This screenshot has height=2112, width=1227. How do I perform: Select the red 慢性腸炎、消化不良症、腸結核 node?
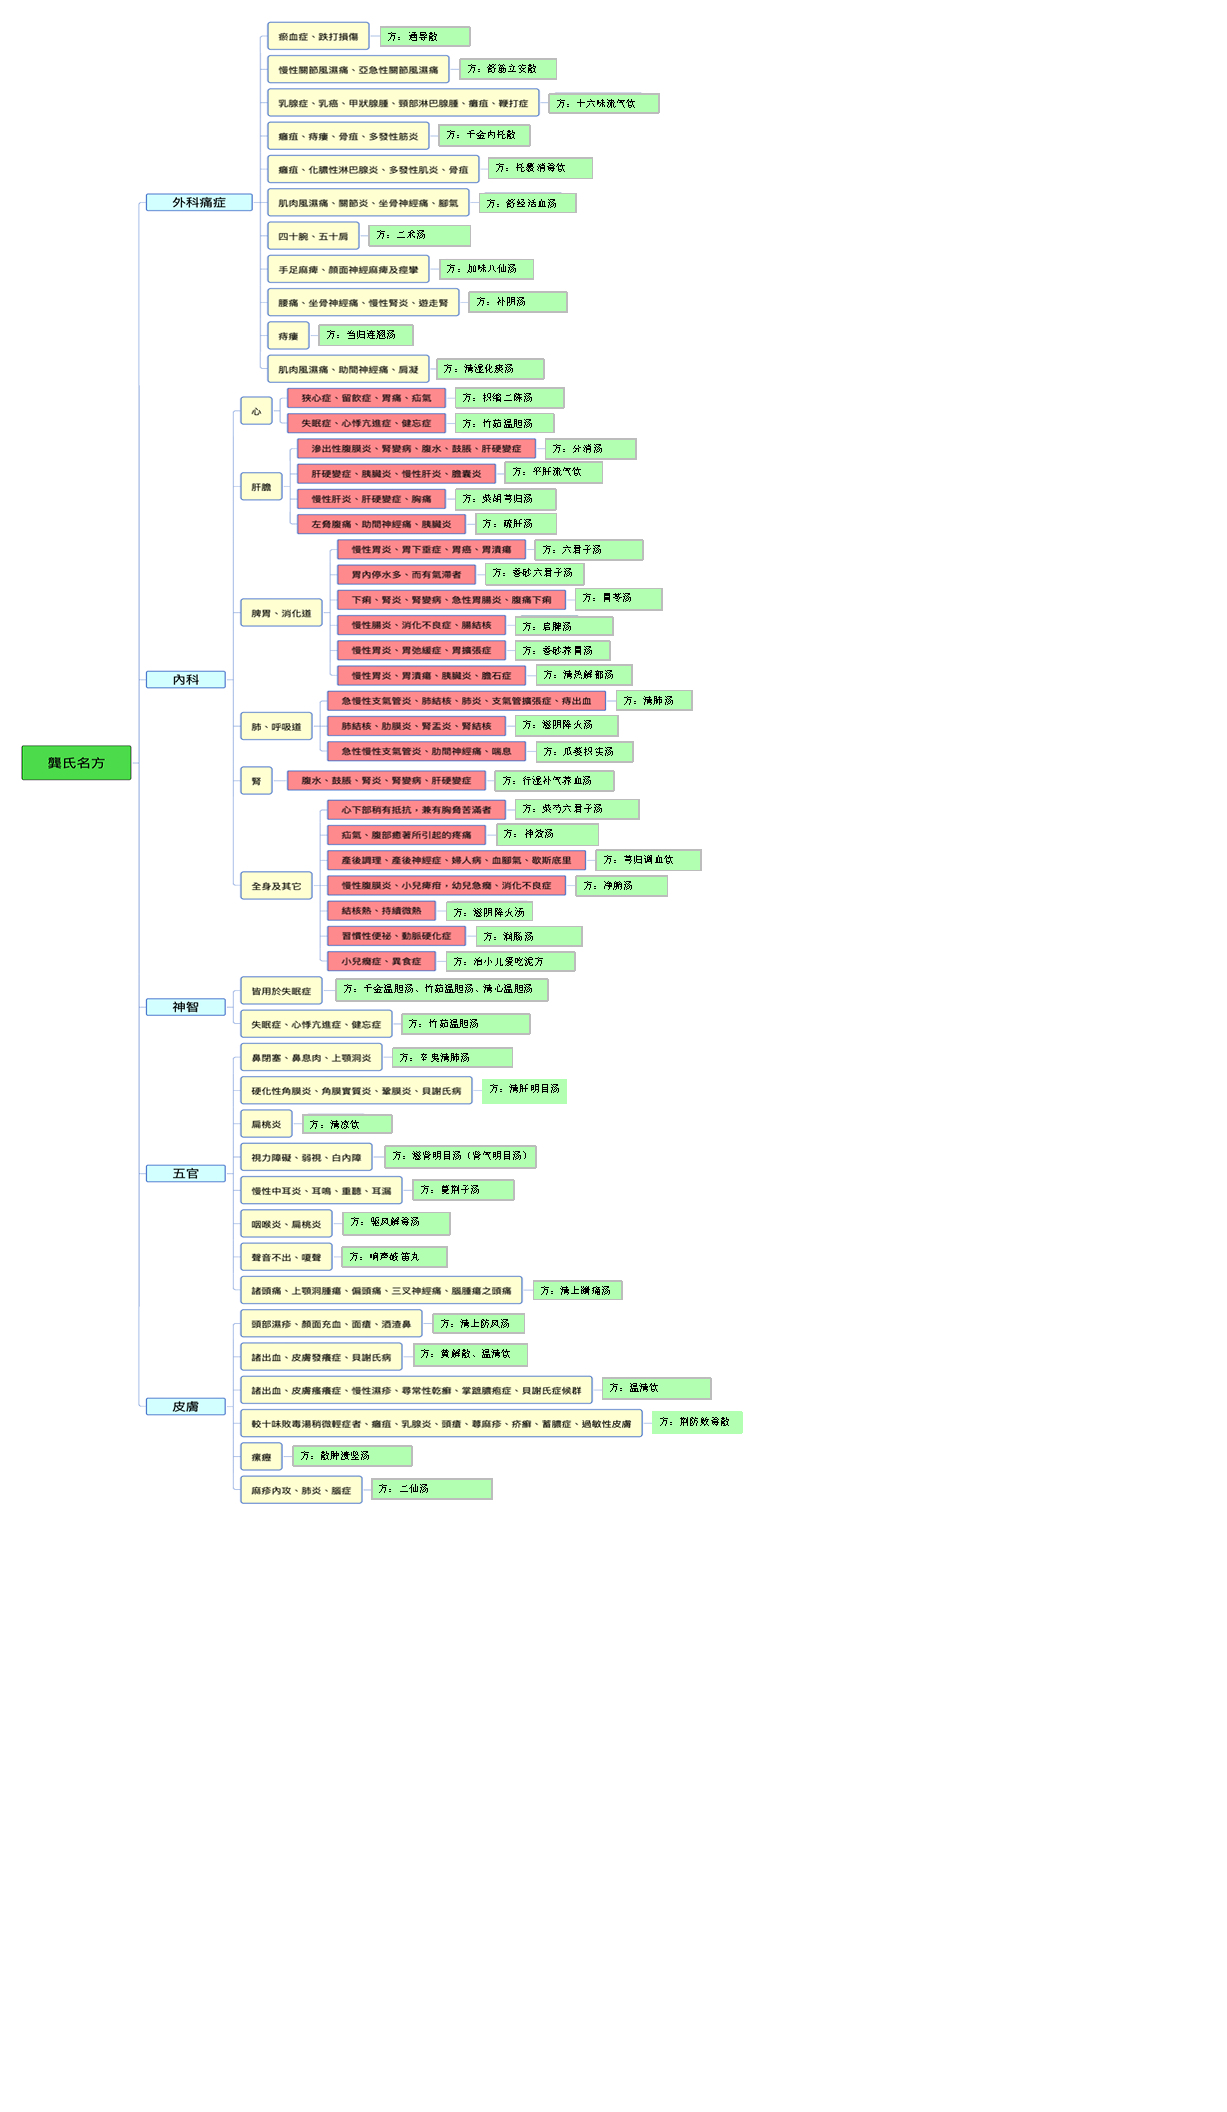coord(421,625)
